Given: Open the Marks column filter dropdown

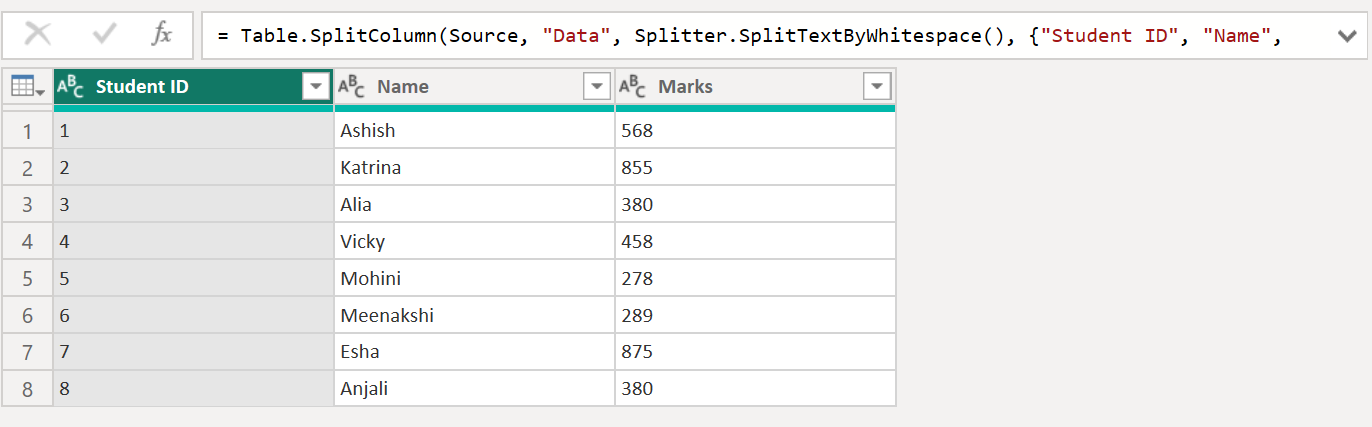Looking at the screenshot, I should [x=877, y=87].
